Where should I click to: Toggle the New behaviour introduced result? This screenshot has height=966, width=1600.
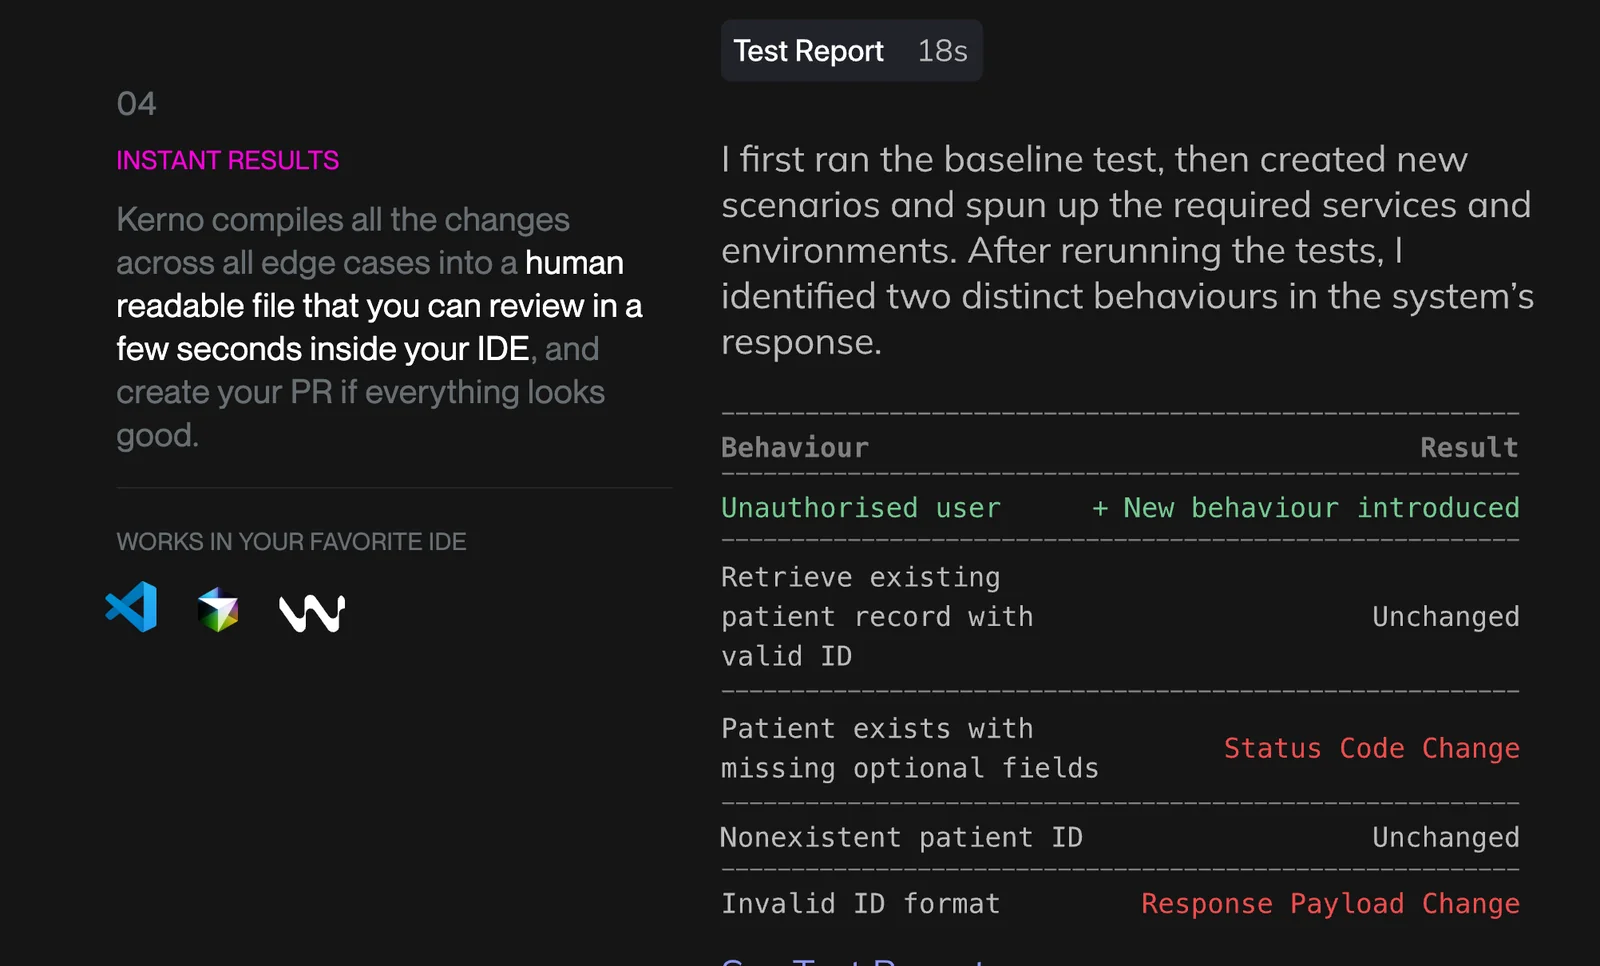tap(1305, 508)
